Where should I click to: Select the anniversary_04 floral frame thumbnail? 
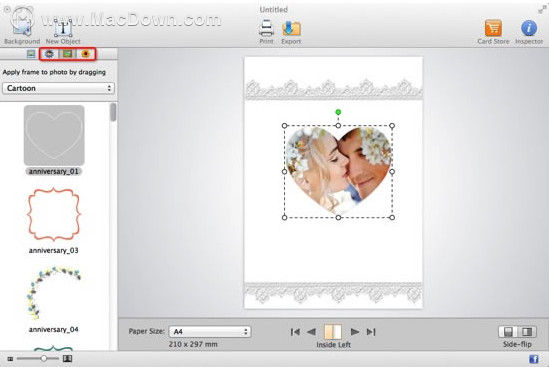pos(54,293)
